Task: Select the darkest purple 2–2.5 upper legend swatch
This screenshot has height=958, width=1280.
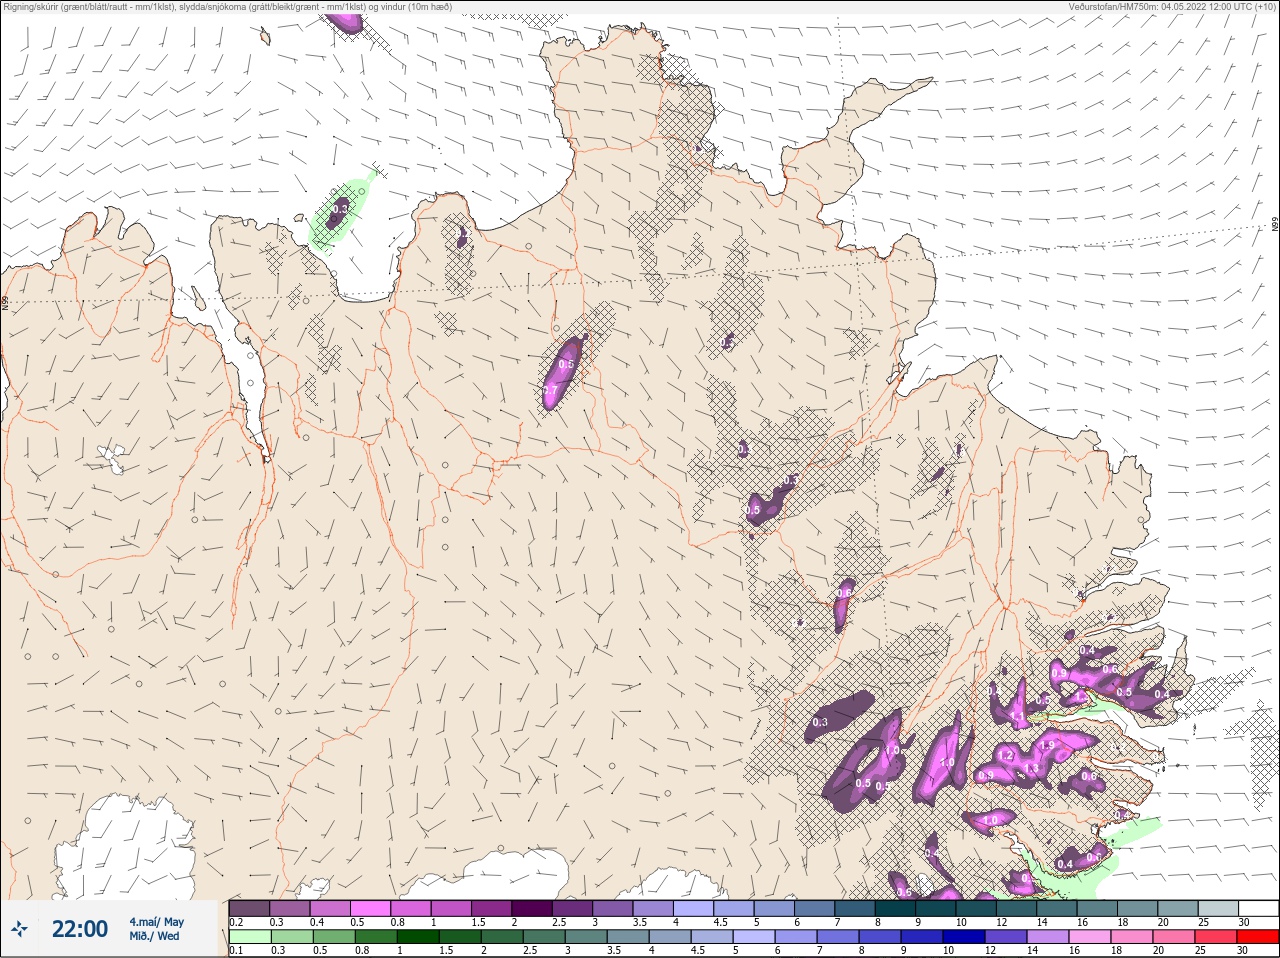Action: click(x=533, y=908)
